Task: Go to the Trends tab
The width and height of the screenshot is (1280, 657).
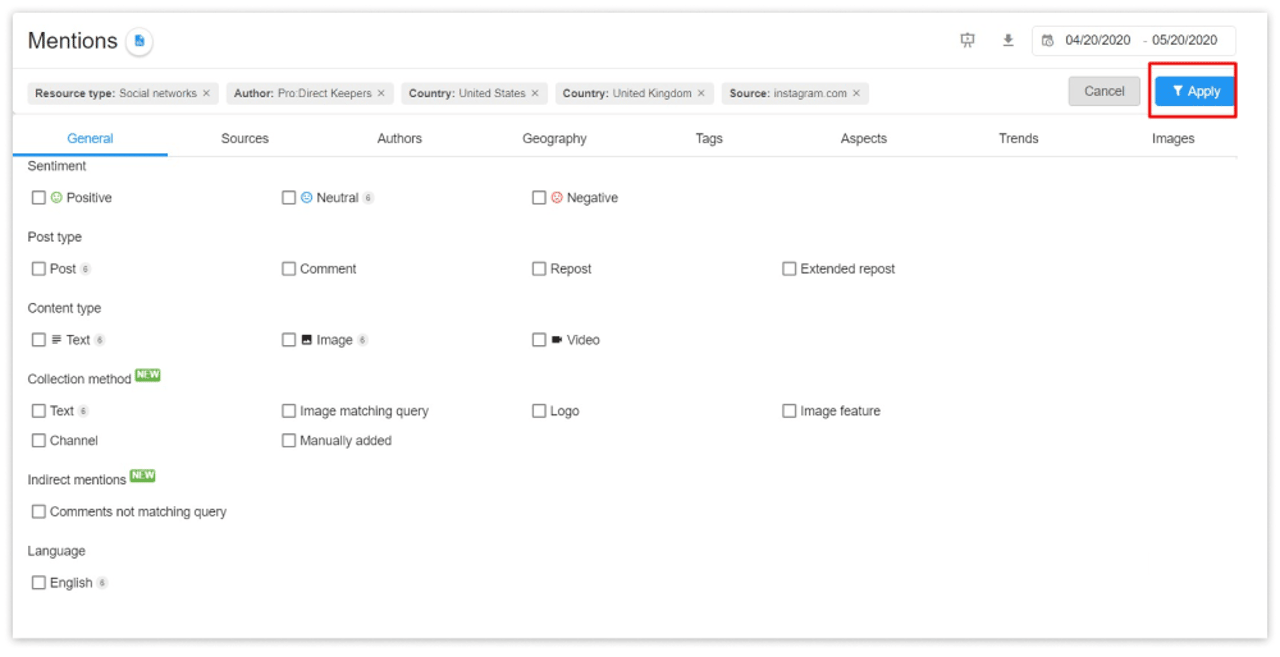Action: pos(1018,139)
